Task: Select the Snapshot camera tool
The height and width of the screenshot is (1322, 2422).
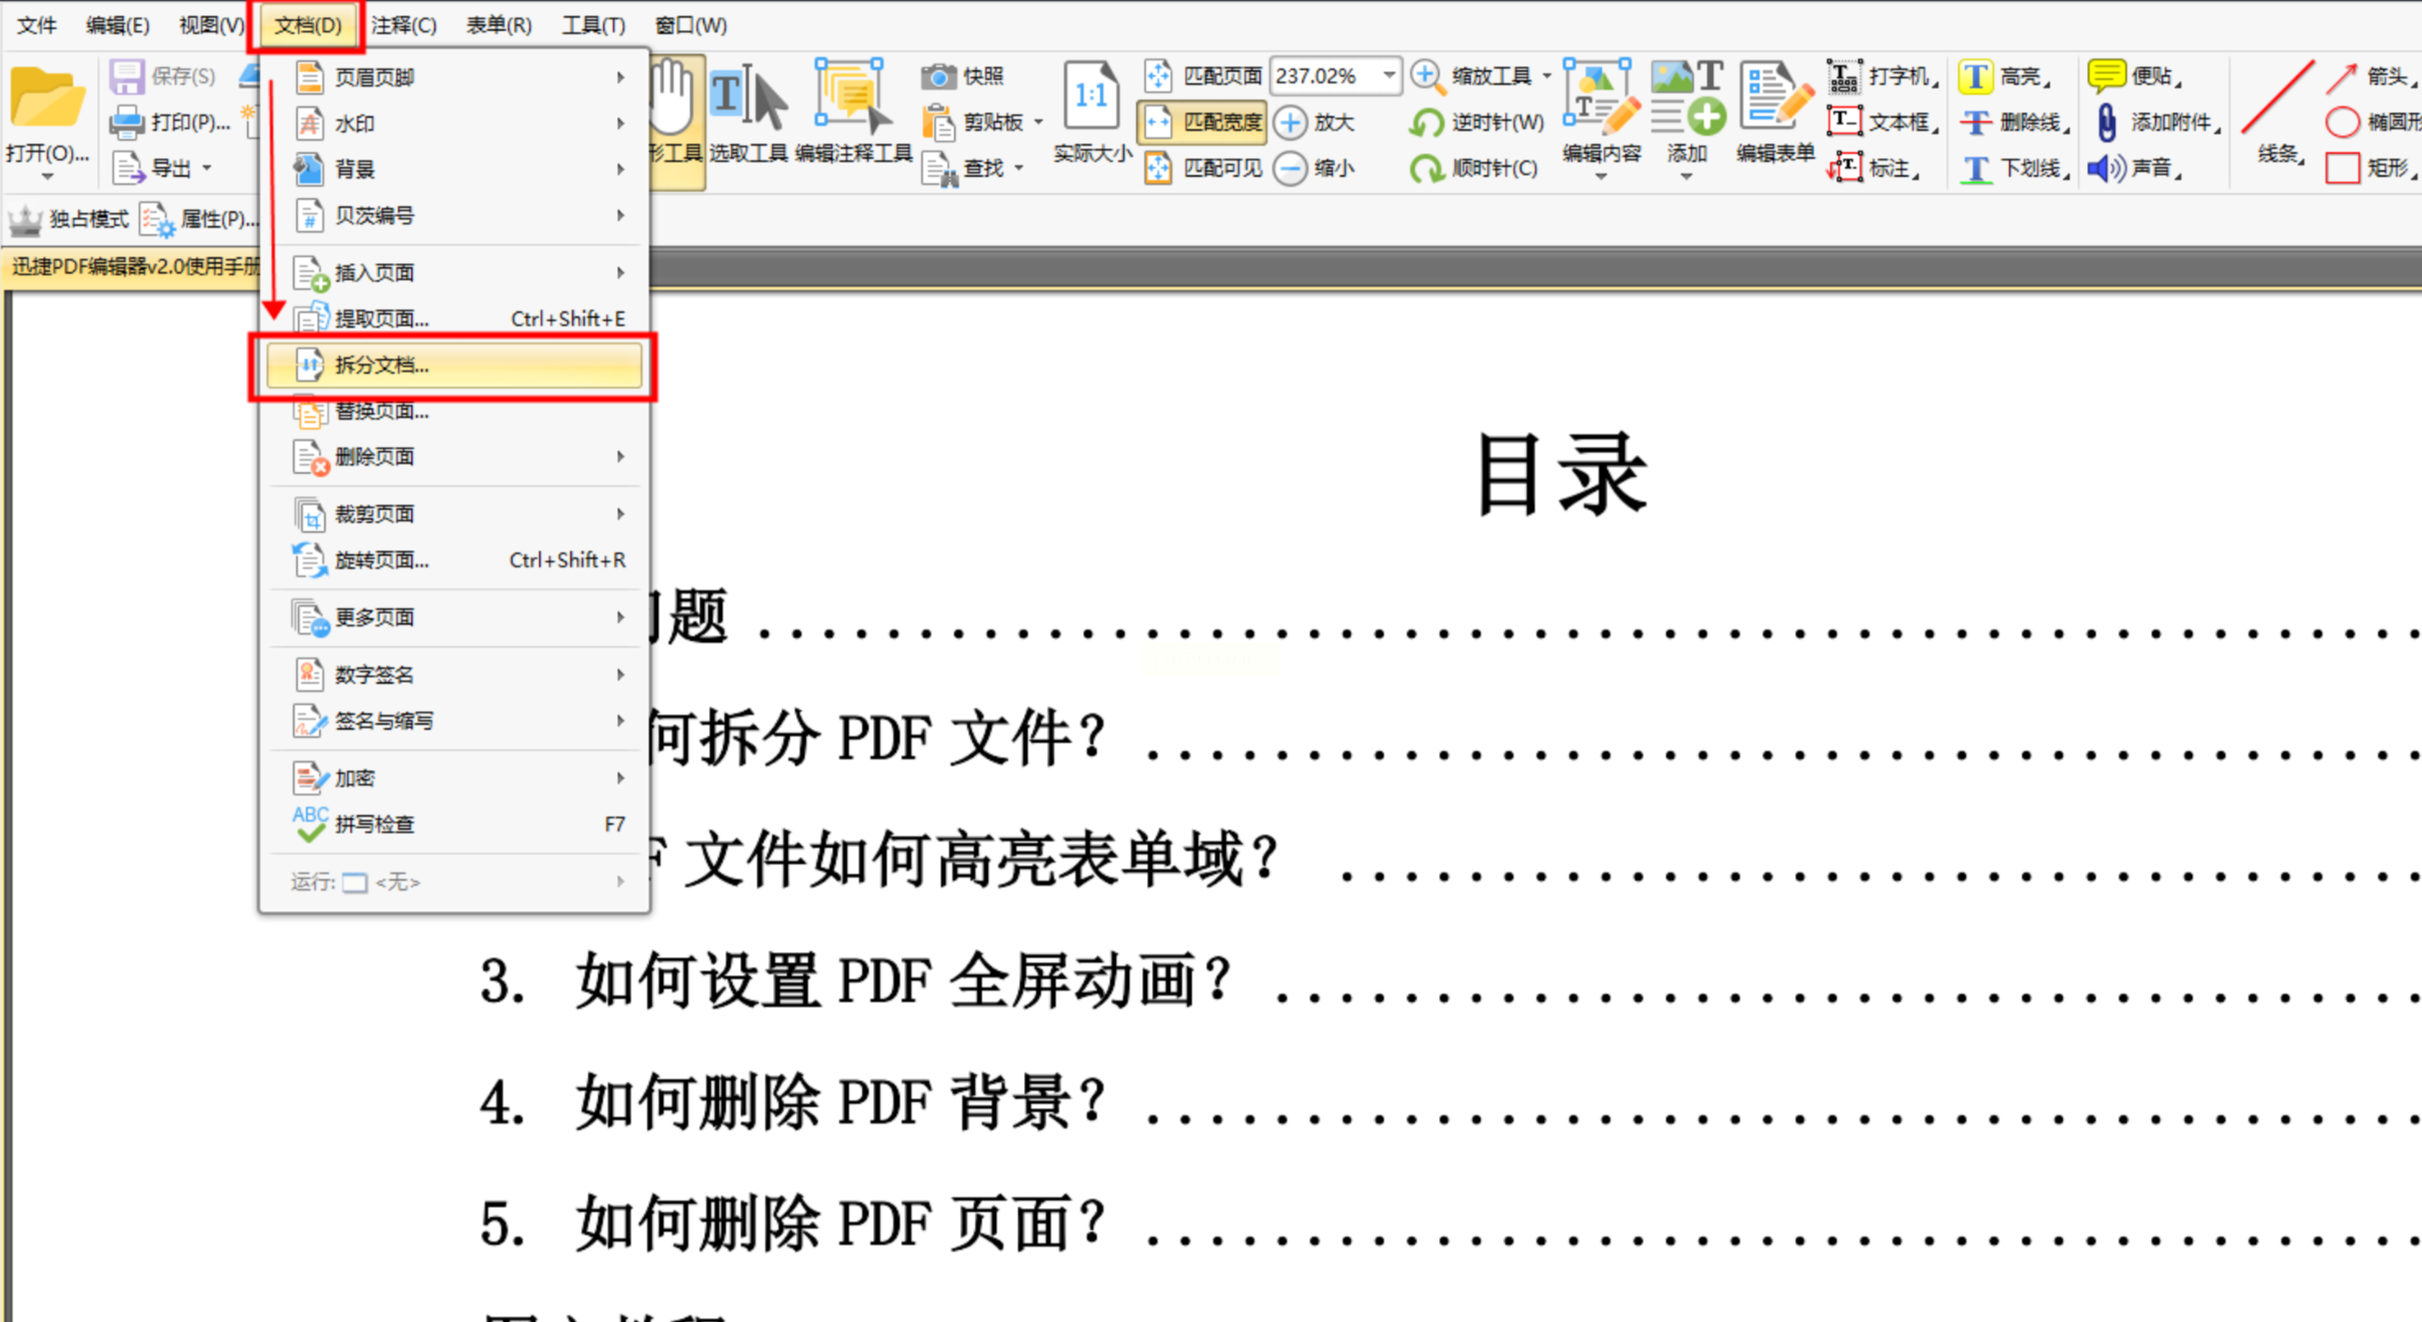Action: 939,76
